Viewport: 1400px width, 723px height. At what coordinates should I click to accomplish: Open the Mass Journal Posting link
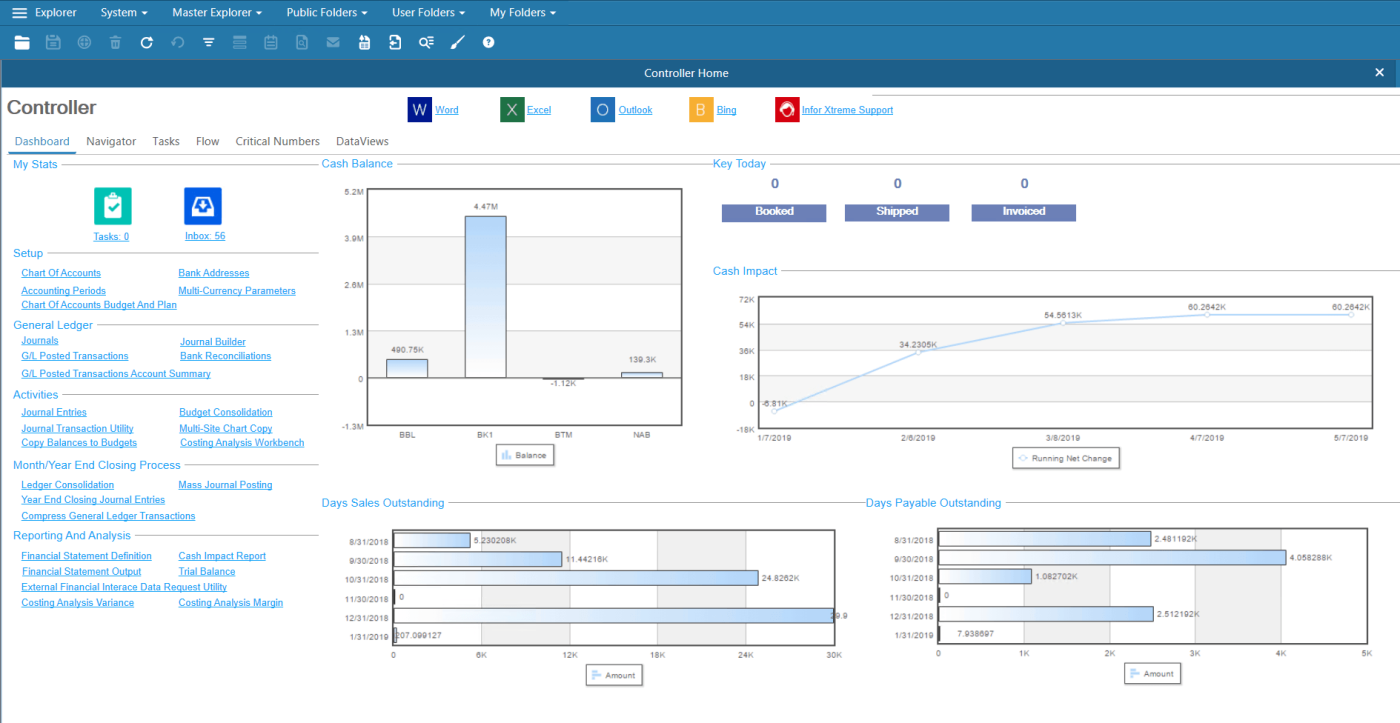225,485
